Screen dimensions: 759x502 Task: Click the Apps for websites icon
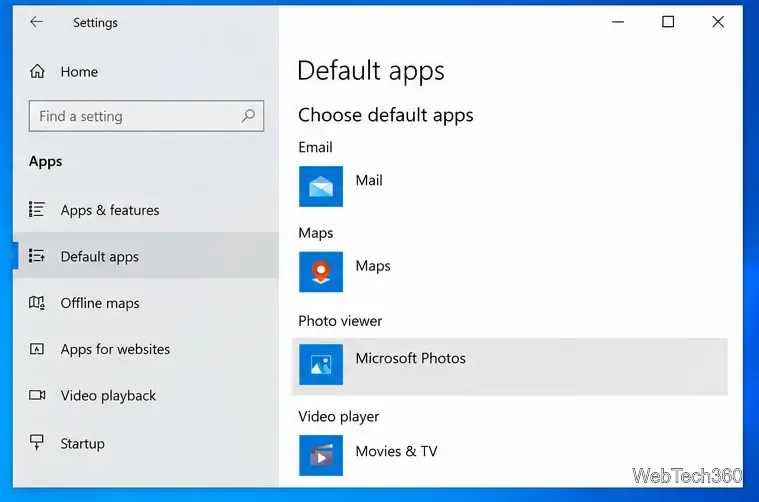point(37,349)
